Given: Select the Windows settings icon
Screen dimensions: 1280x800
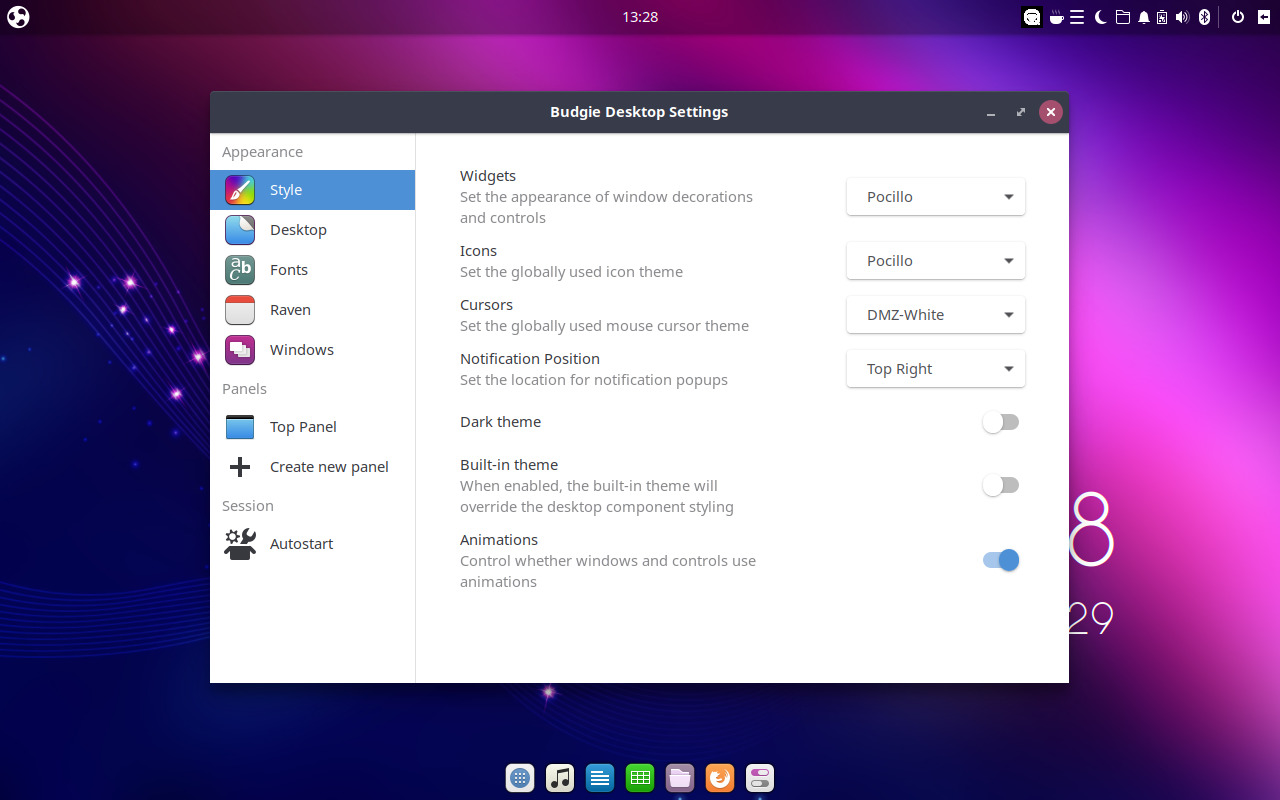Looking at the screenshot, I should [x=239, y=350].
